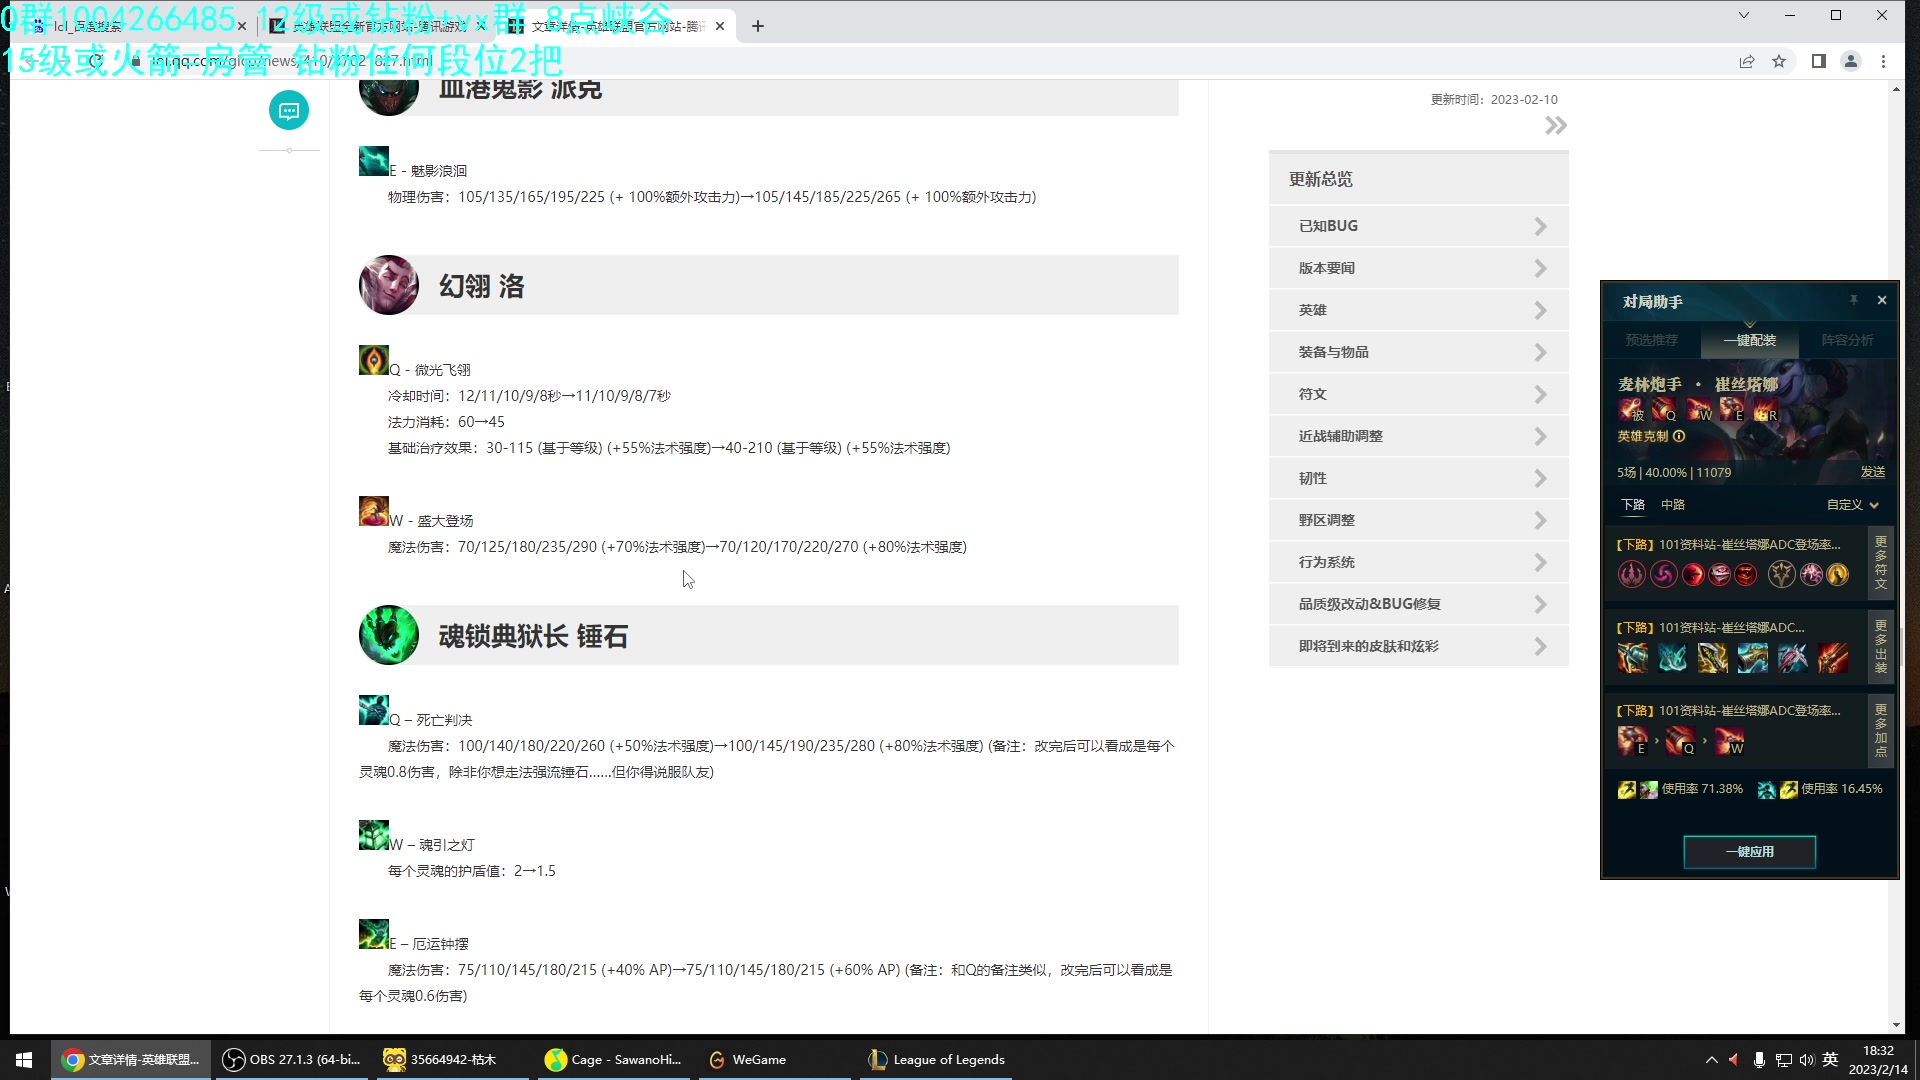Click Tristana passive ability icon
The width and height of the screenshot is (1920, 1080).
pyautogui.click(x=1631, y=409)
